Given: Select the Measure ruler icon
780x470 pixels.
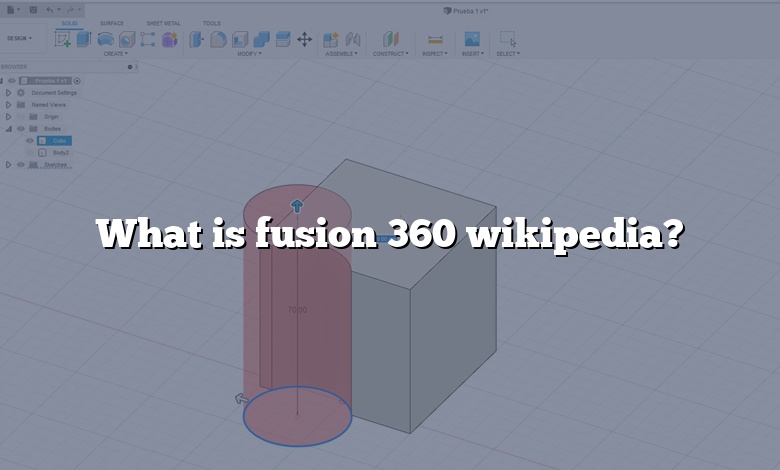Looking at the screenshot, I should pos(435,39).
